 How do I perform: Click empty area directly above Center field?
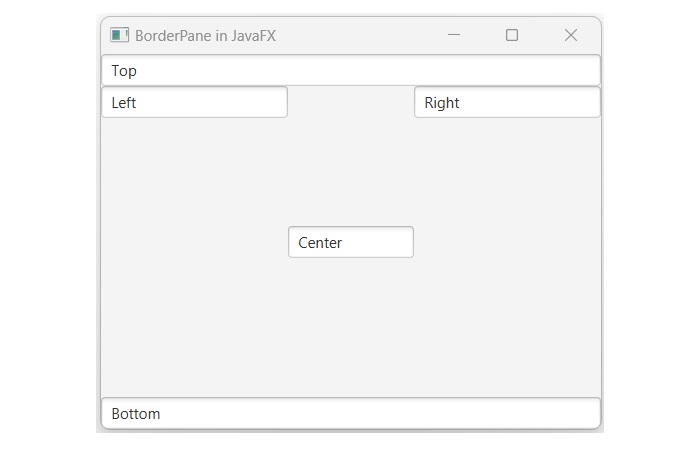pos(351,170)
